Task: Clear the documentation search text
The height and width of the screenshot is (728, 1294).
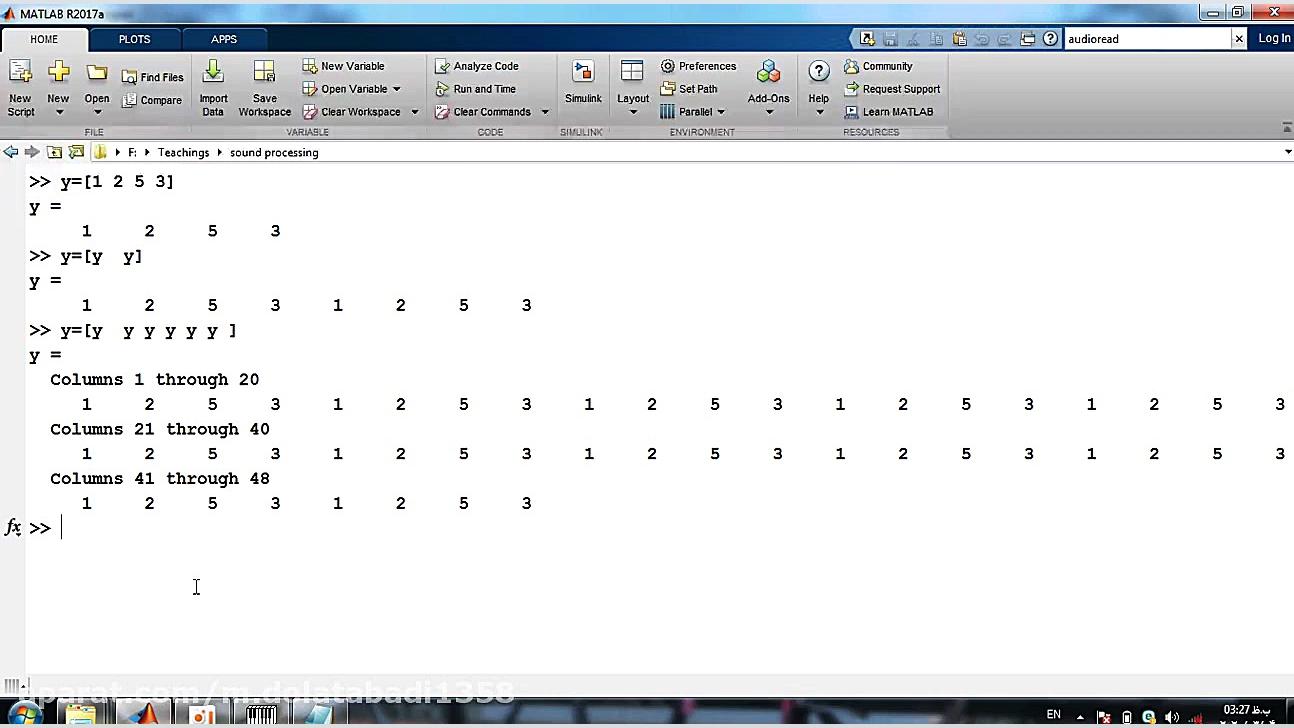Action: [1239, 39]
